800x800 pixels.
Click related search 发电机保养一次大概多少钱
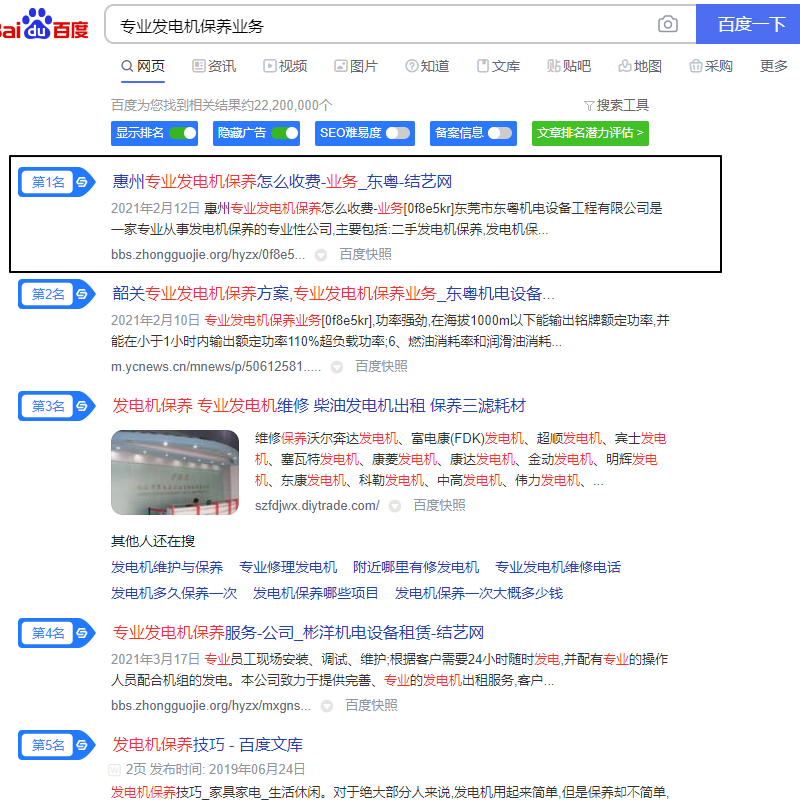click(479, 593)
